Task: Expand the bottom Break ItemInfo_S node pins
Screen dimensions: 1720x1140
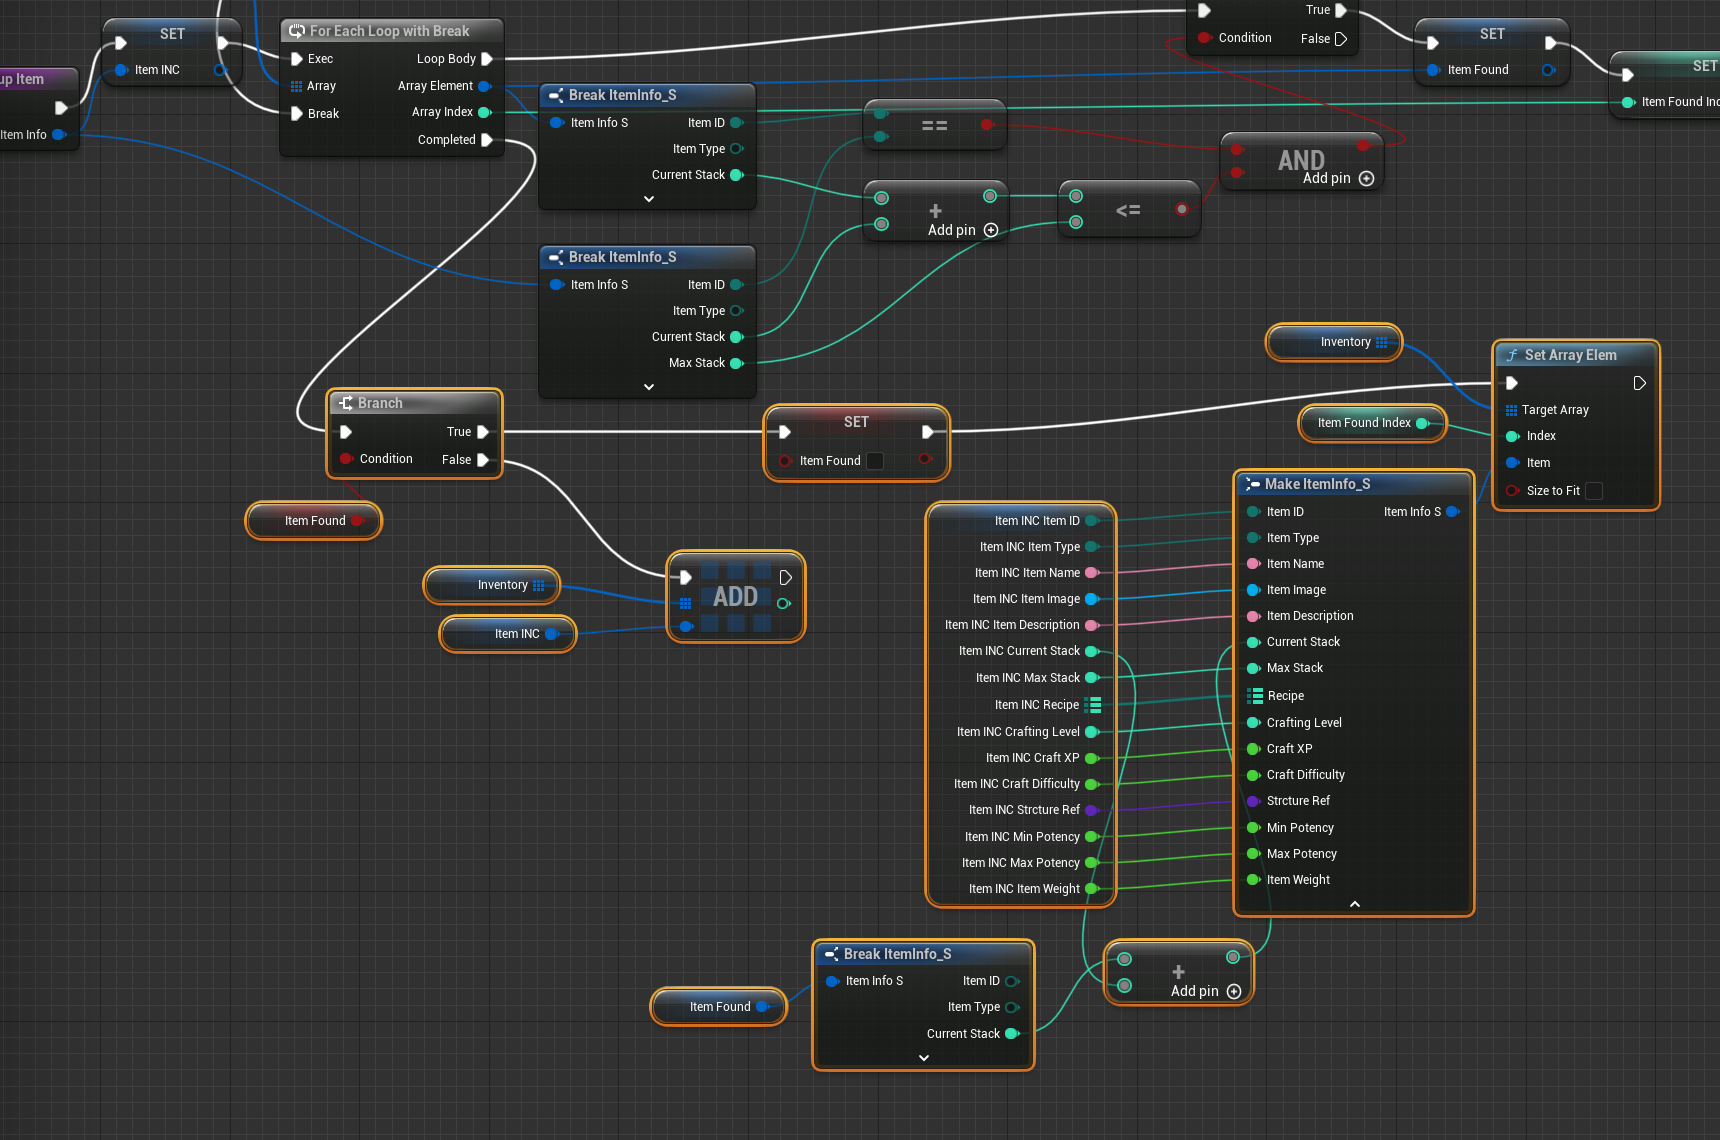Action: 923,1058
